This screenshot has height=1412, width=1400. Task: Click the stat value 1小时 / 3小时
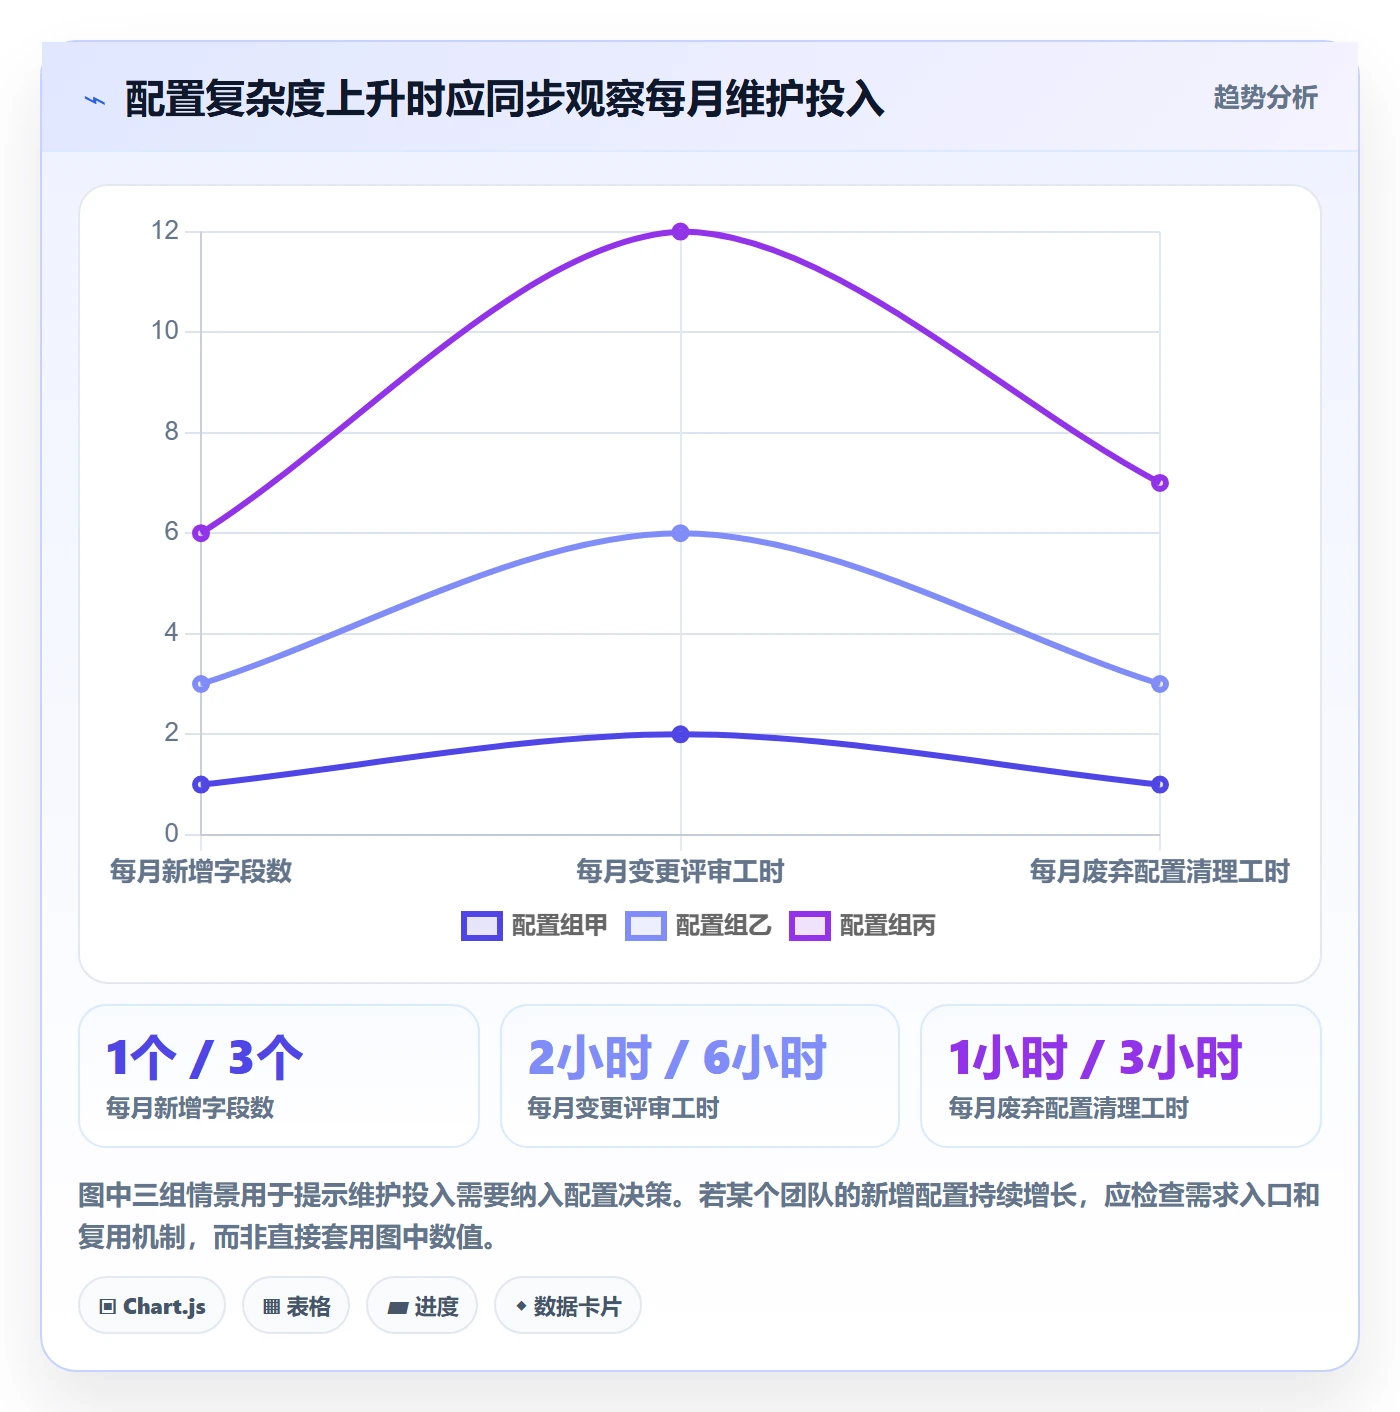point(1095,1058)
